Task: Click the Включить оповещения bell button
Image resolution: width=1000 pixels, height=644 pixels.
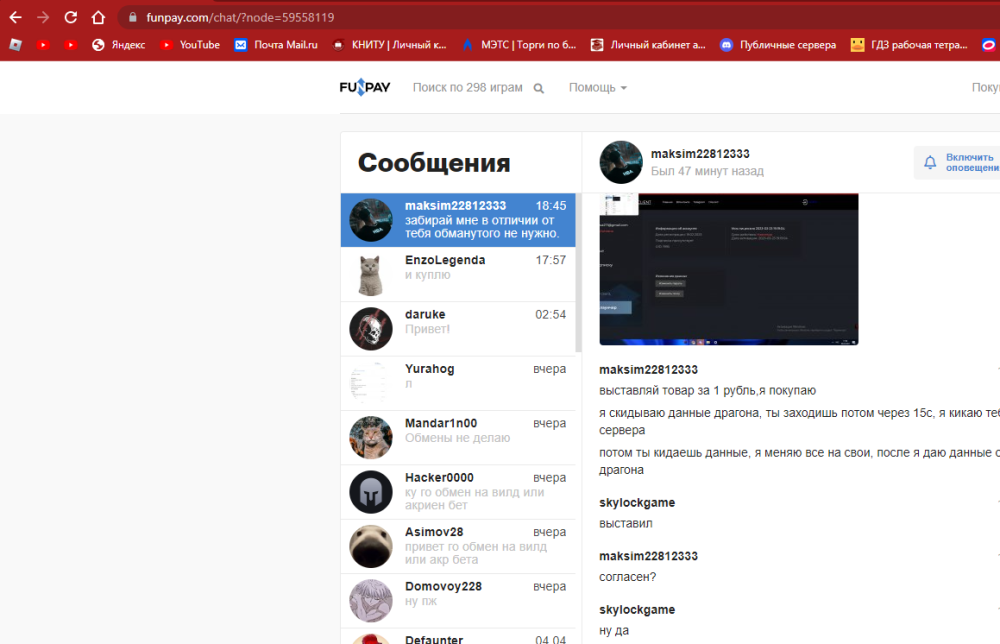Action: [958, 163]
